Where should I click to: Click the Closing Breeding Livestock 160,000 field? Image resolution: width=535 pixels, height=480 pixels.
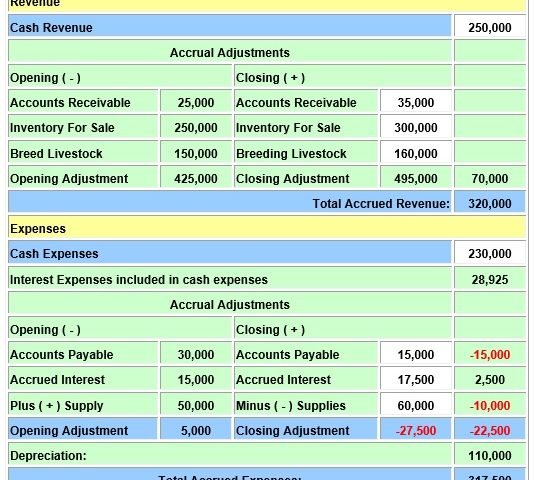pos(416,153)
